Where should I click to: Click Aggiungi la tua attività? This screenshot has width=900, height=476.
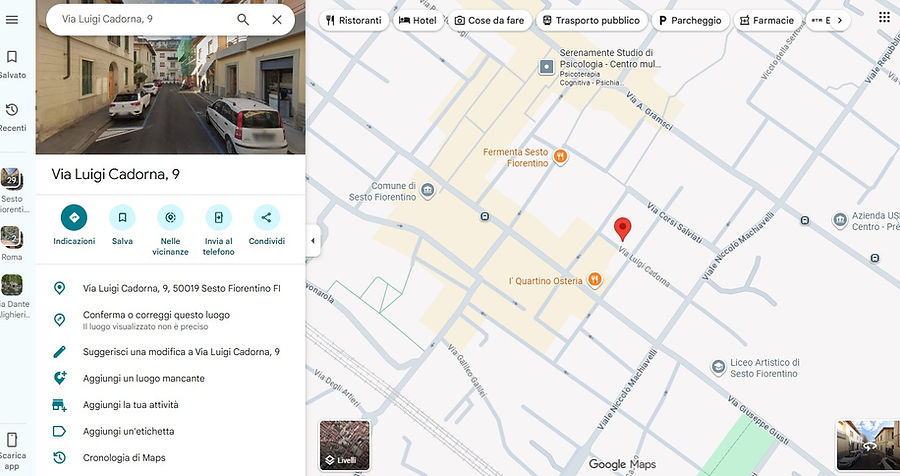(170, 405)
